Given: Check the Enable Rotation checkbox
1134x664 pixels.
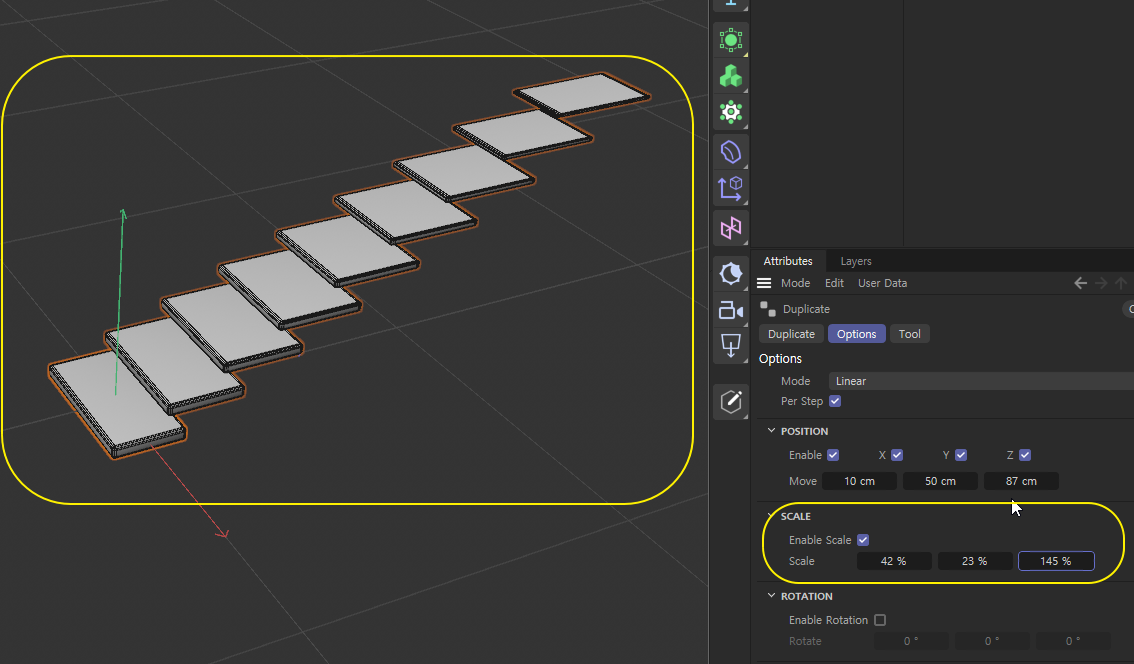Looking at the screenshot, I should coord(880,620).
